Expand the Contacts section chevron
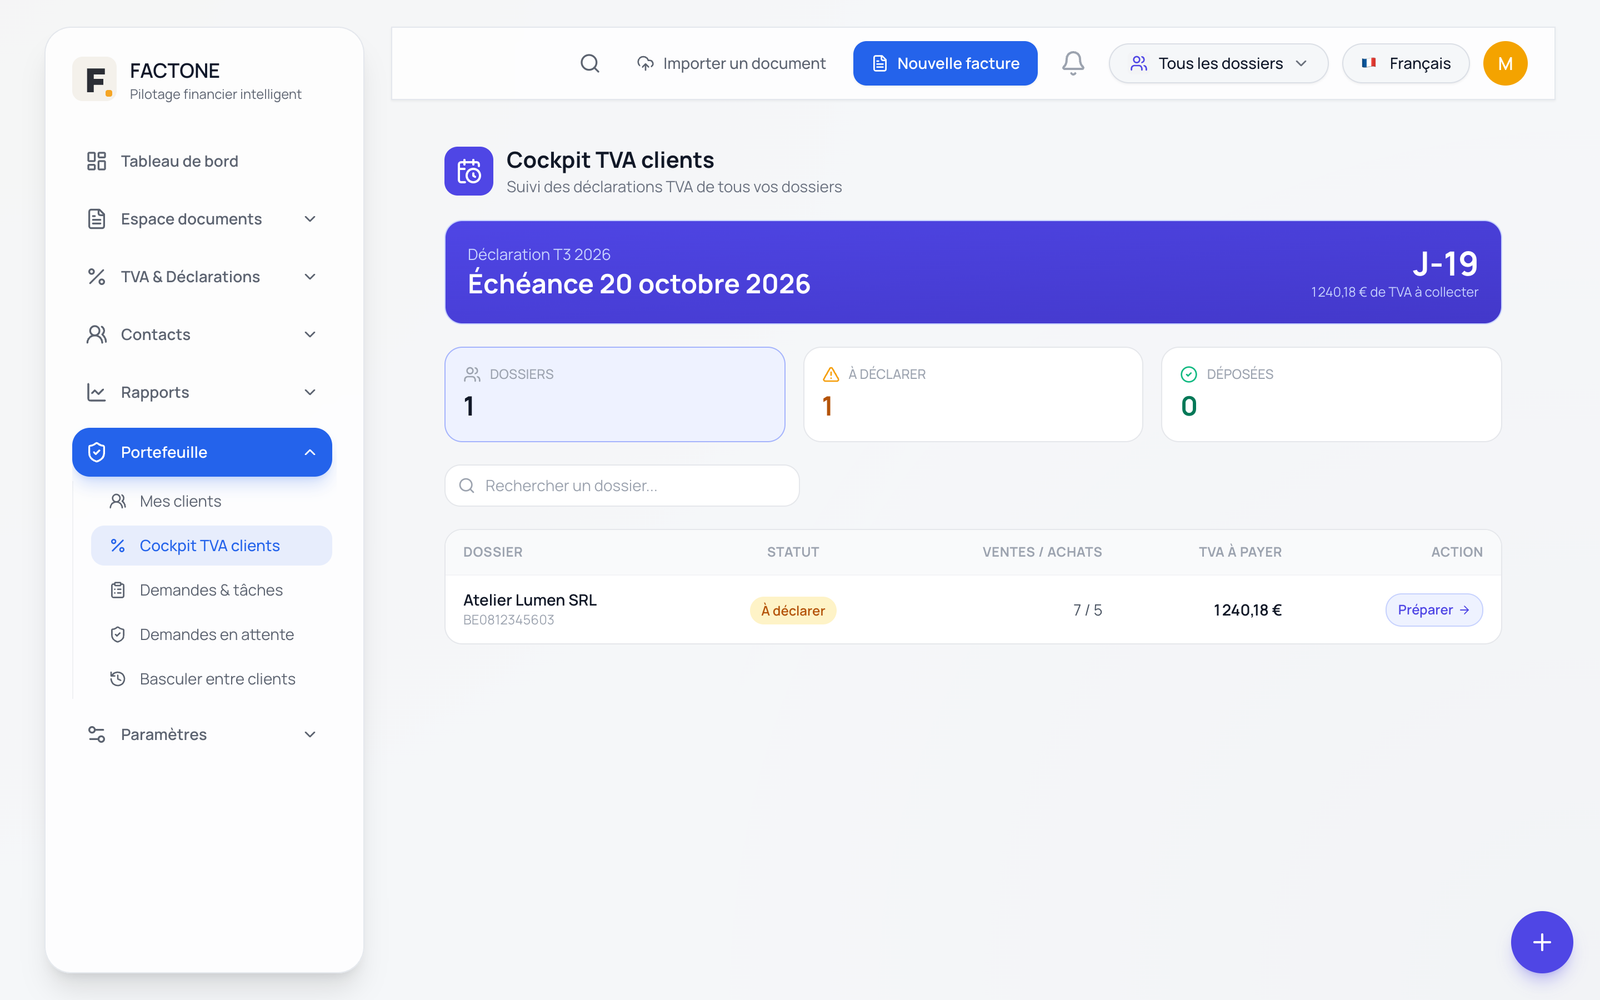This screenshot has height=1000, width=1600. 310,334
